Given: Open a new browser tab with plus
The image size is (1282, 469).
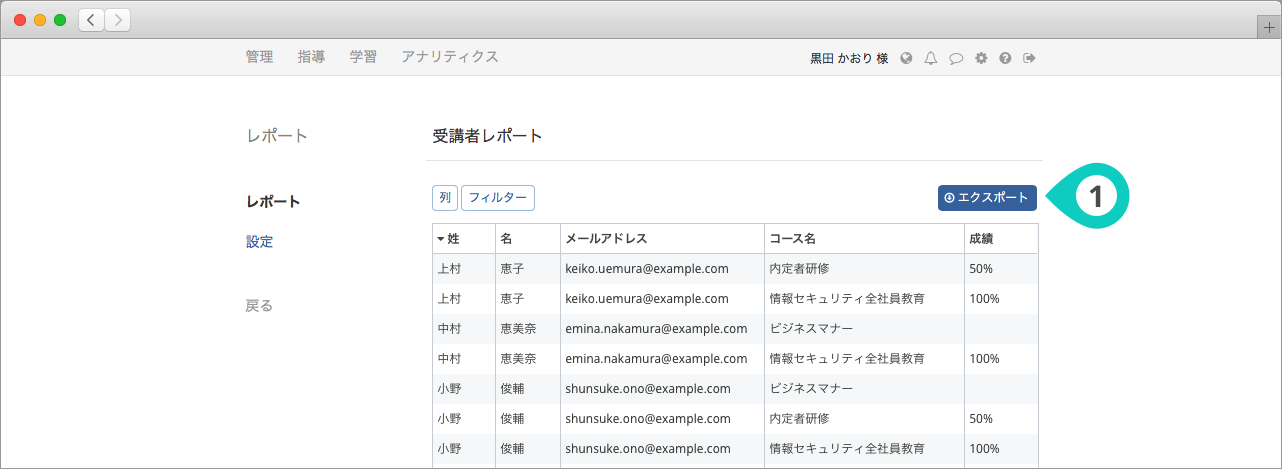Looking at the screenshot, I should 1270,28.
